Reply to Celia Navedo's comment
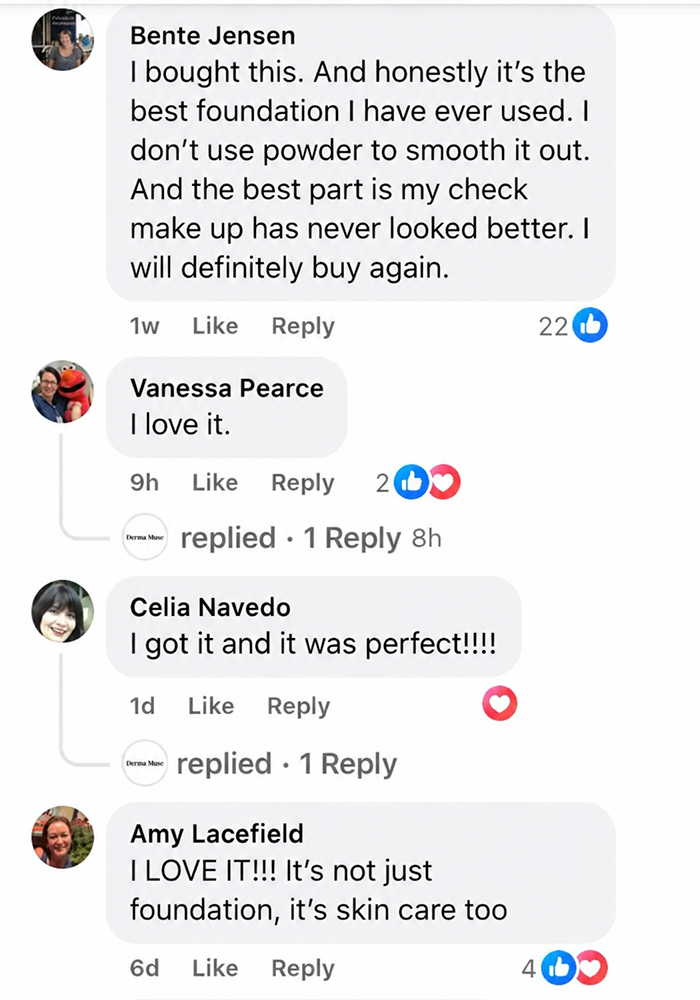The width and height of the screenshot is (700, 1000). point(298,707)
